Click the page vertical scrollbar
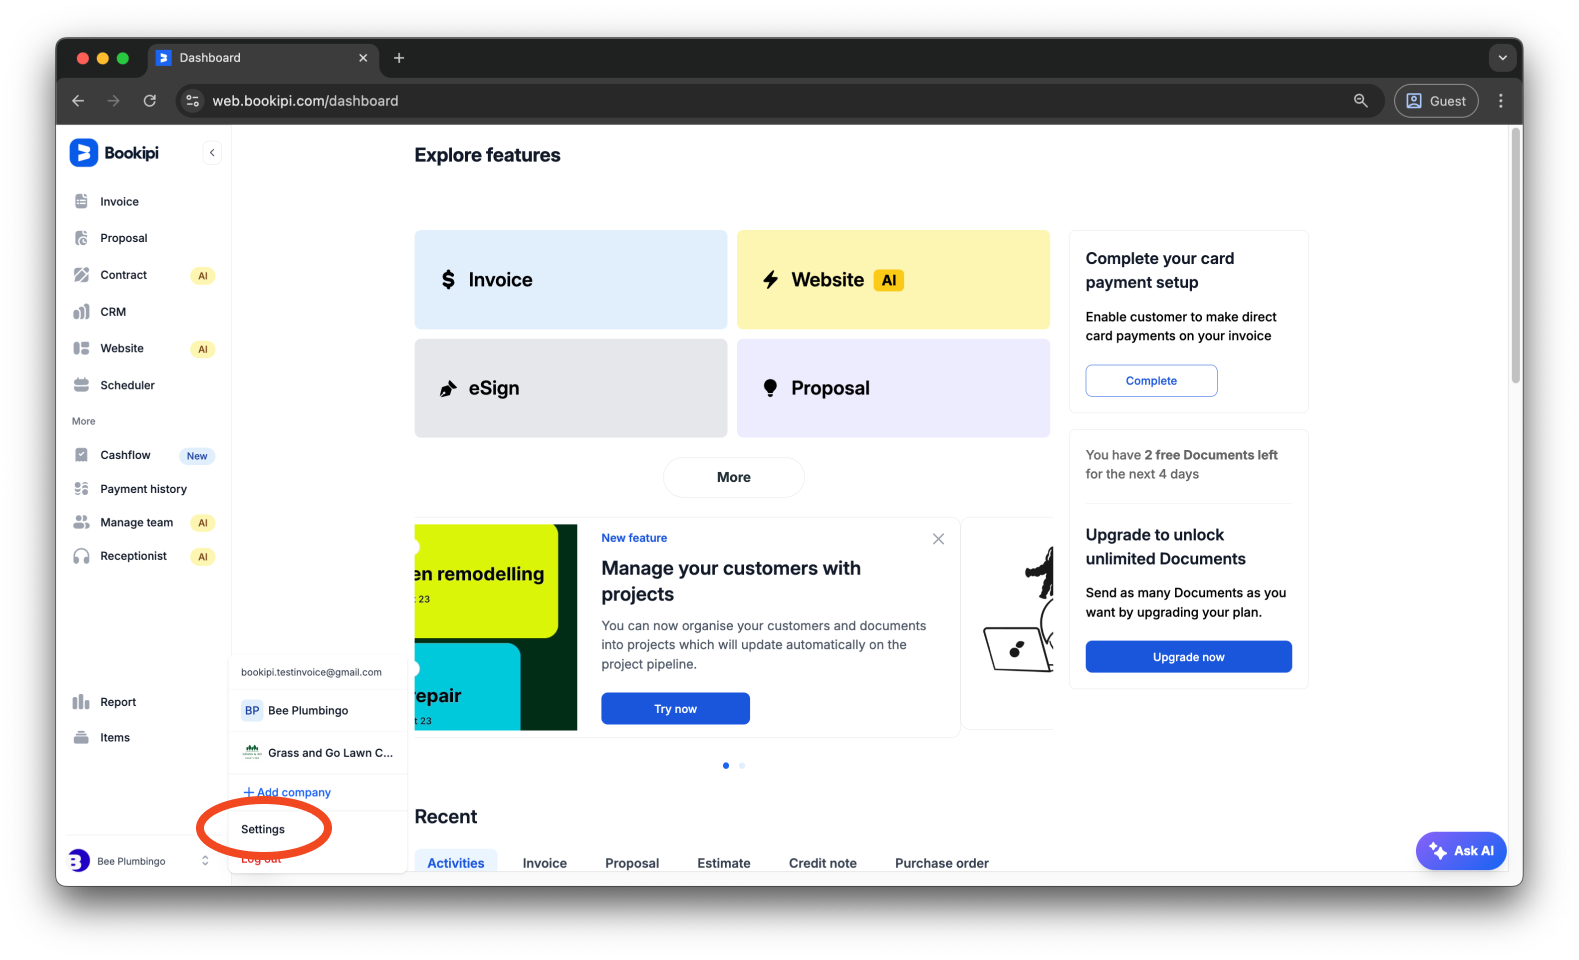The image size is (1579, 960). click(x=1516, y=255)
